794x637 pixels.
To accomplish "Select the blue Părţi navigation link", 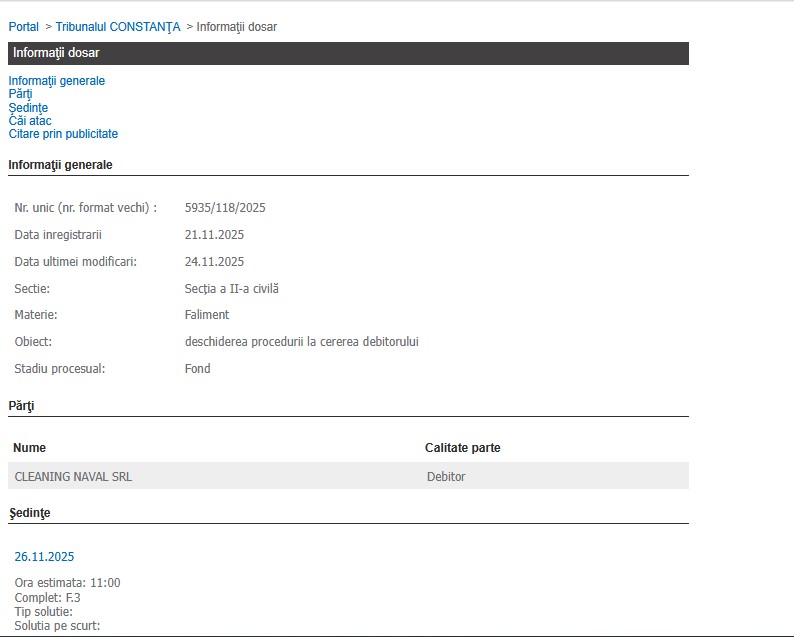I will pos(20,94).
